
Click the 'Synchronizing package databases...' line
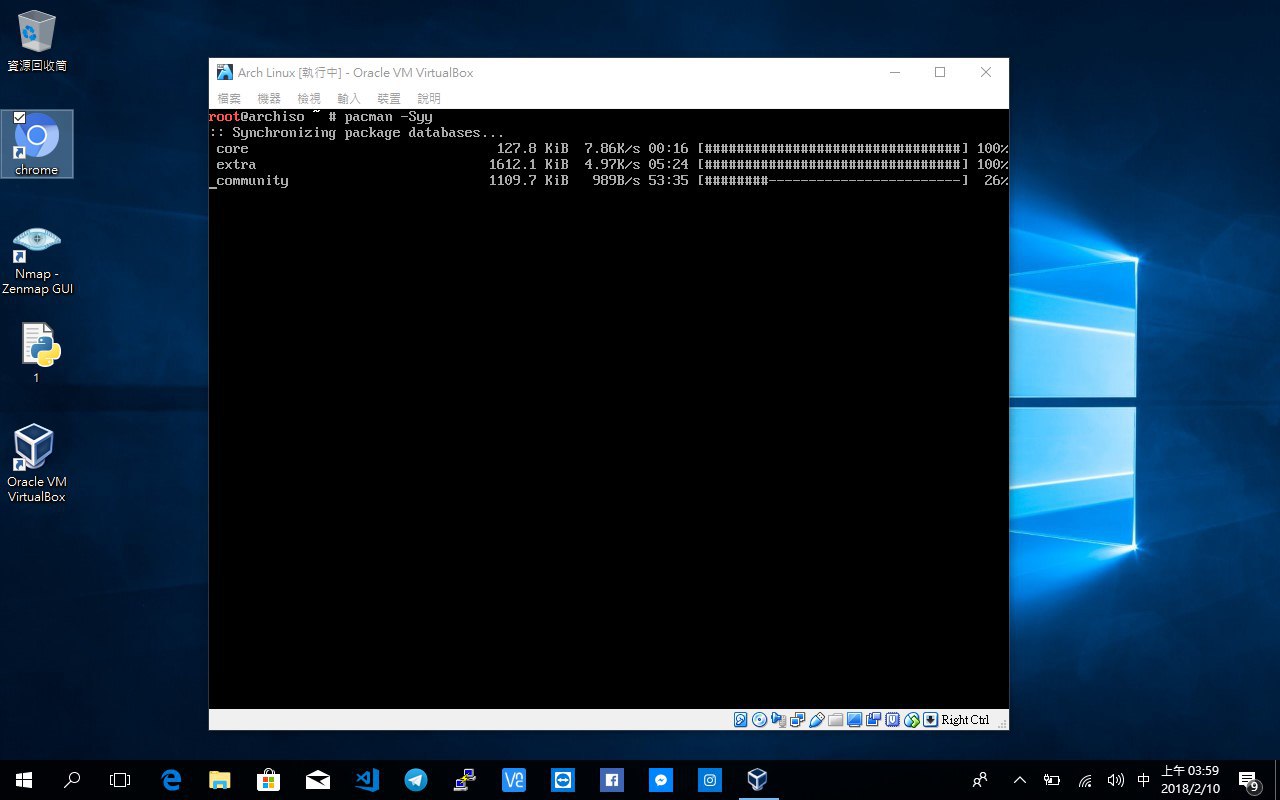(x=368, y=133)
